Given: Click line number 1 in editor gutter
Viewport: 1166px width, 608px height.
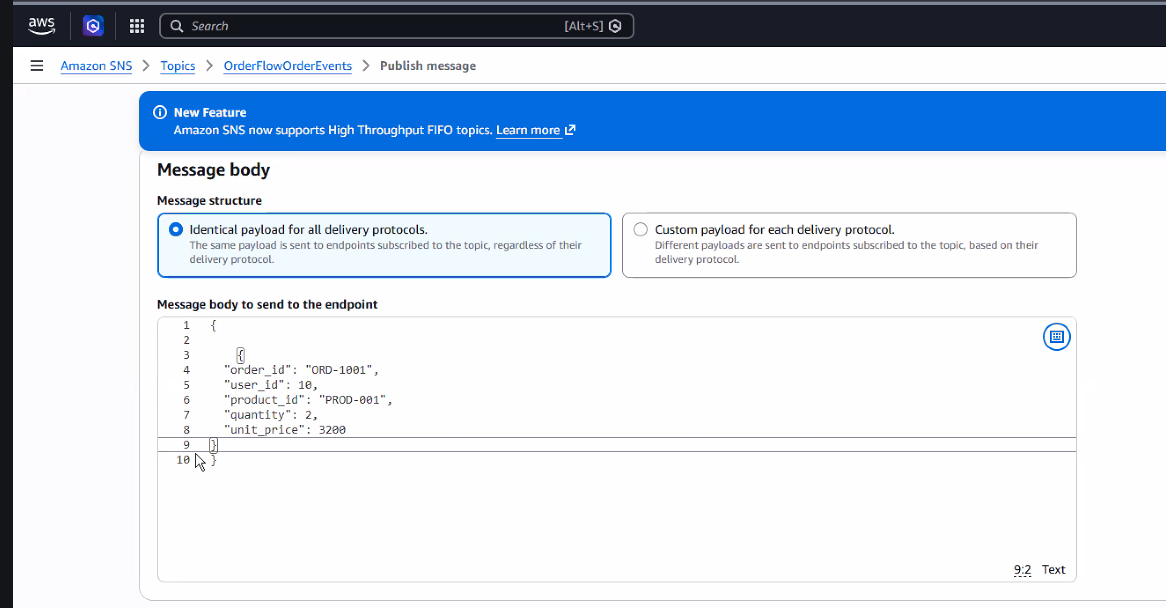Looking at the screenshot, I should pos(186,326).
